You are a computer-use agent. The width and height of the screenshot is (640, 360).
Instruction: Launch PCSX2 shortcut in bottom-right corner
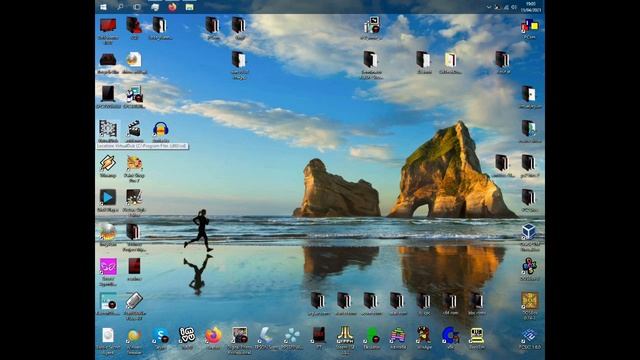pyautogui.click(x=529, y=336)
